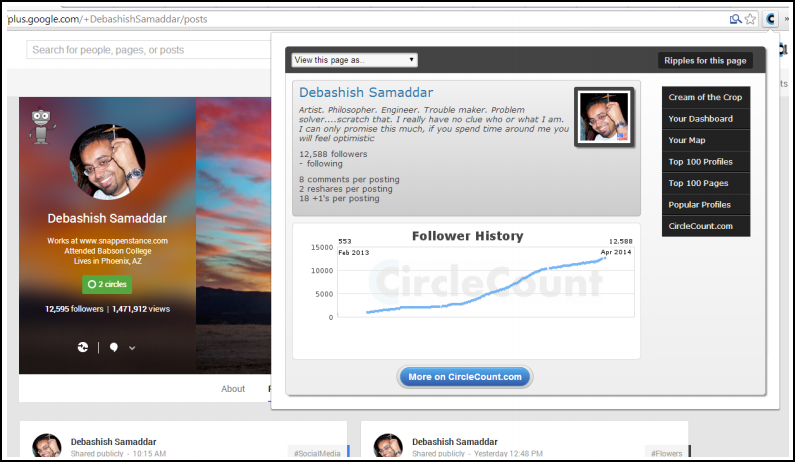This screenshot has height=462, width=795.
Task: Expand the small chevron beside the pin icon
Action: coord(132,348)
